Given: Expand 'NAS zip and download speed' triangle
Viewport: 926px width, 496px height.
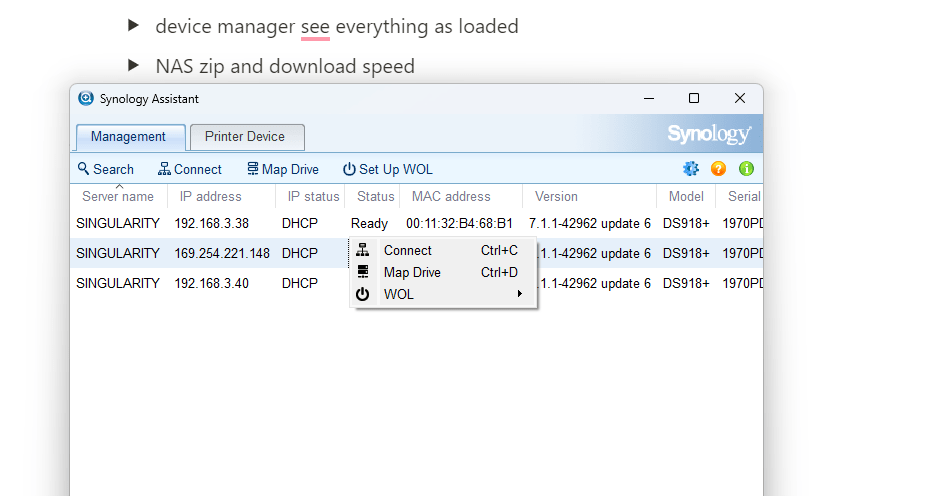Looking at the screenshot, I should click(133, 65).
